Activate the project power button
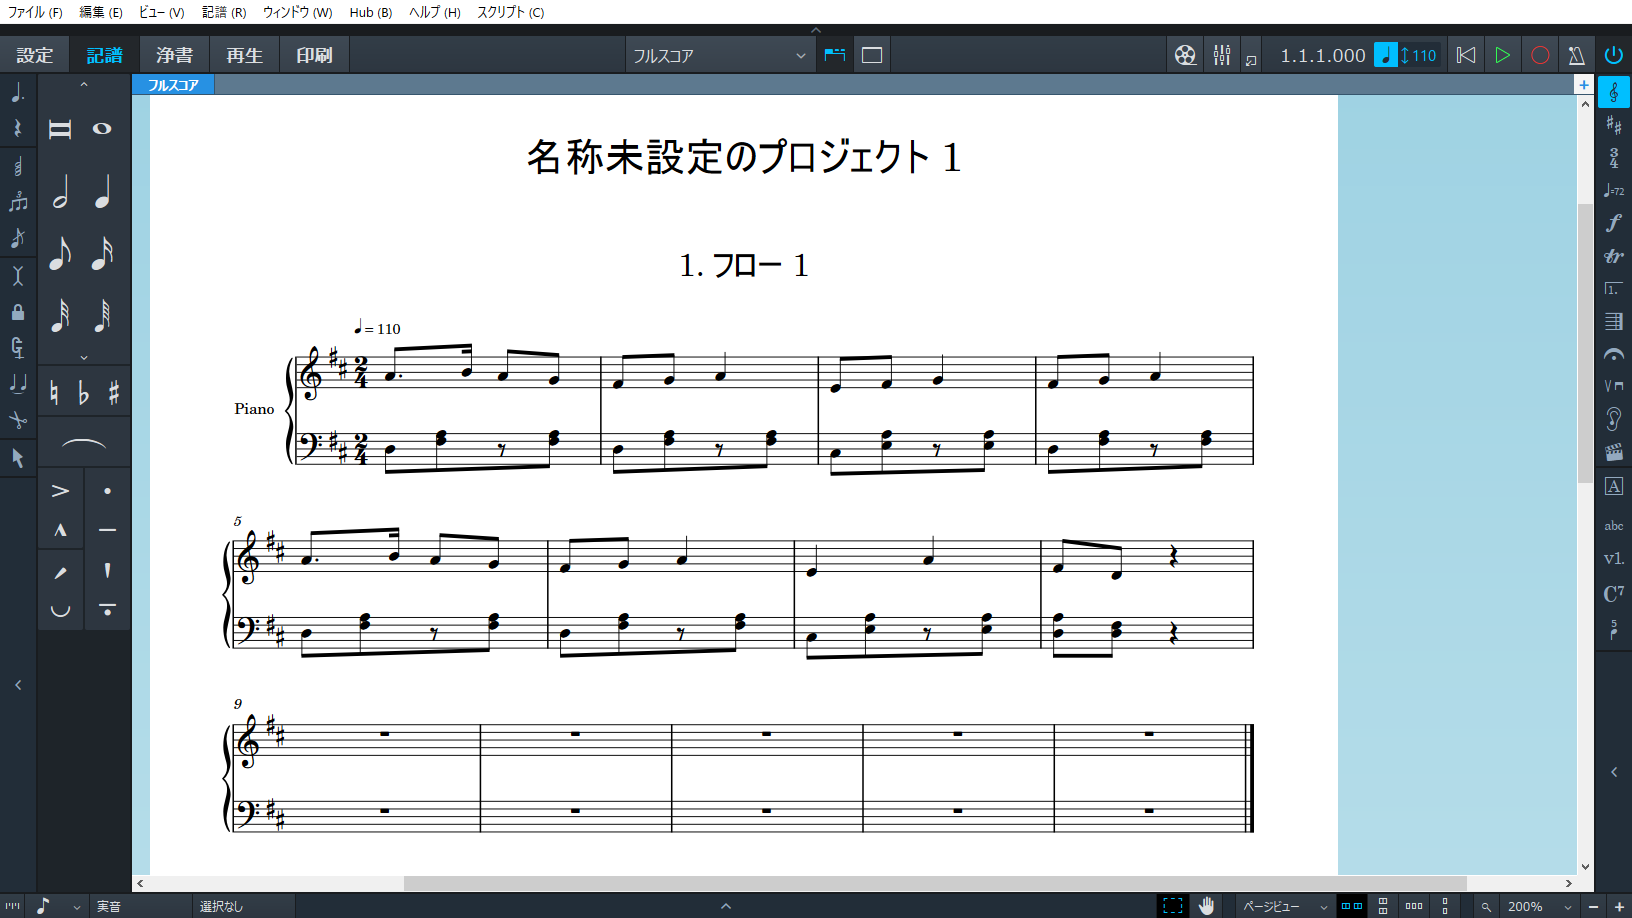The height and width of the screenshot is (918, 1632). coord(1613,55)
